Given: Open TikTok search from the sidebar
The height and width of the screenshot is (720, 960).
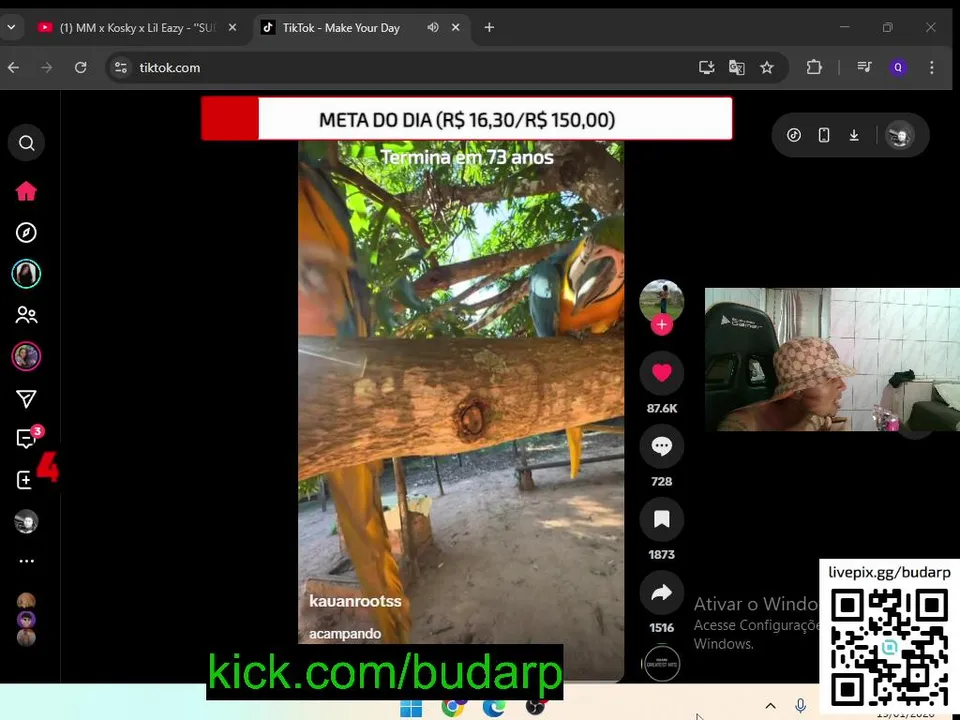Looking at the screenshot, I should [x=26, y=143].
